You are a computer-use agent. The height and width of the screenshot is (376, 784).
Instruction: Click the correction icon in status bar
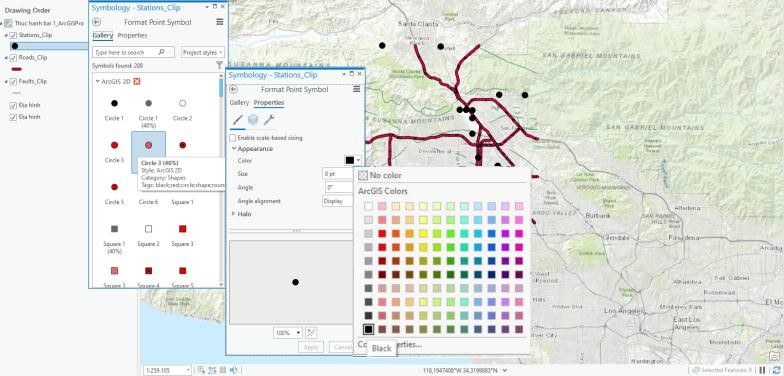(x=234, y=370)
